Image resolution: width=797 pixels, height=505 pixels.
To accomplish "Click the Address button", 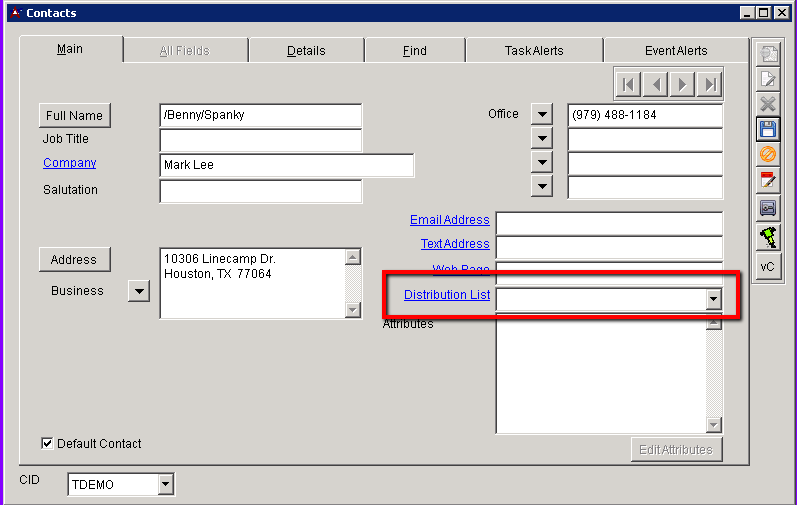I will click(x=75, y=260).
